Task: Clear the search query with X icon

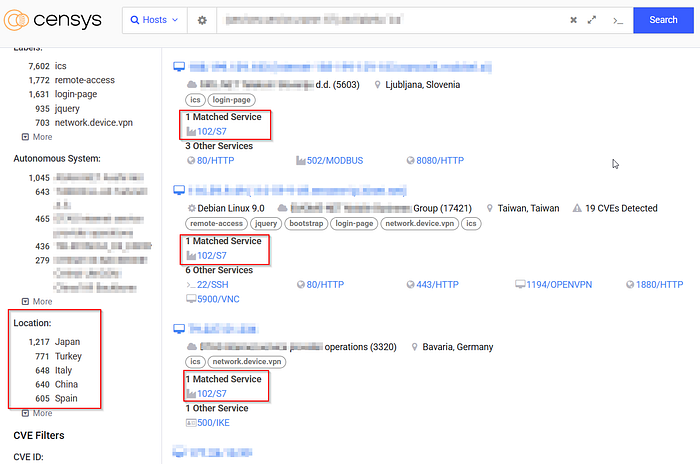Action: 574,20
